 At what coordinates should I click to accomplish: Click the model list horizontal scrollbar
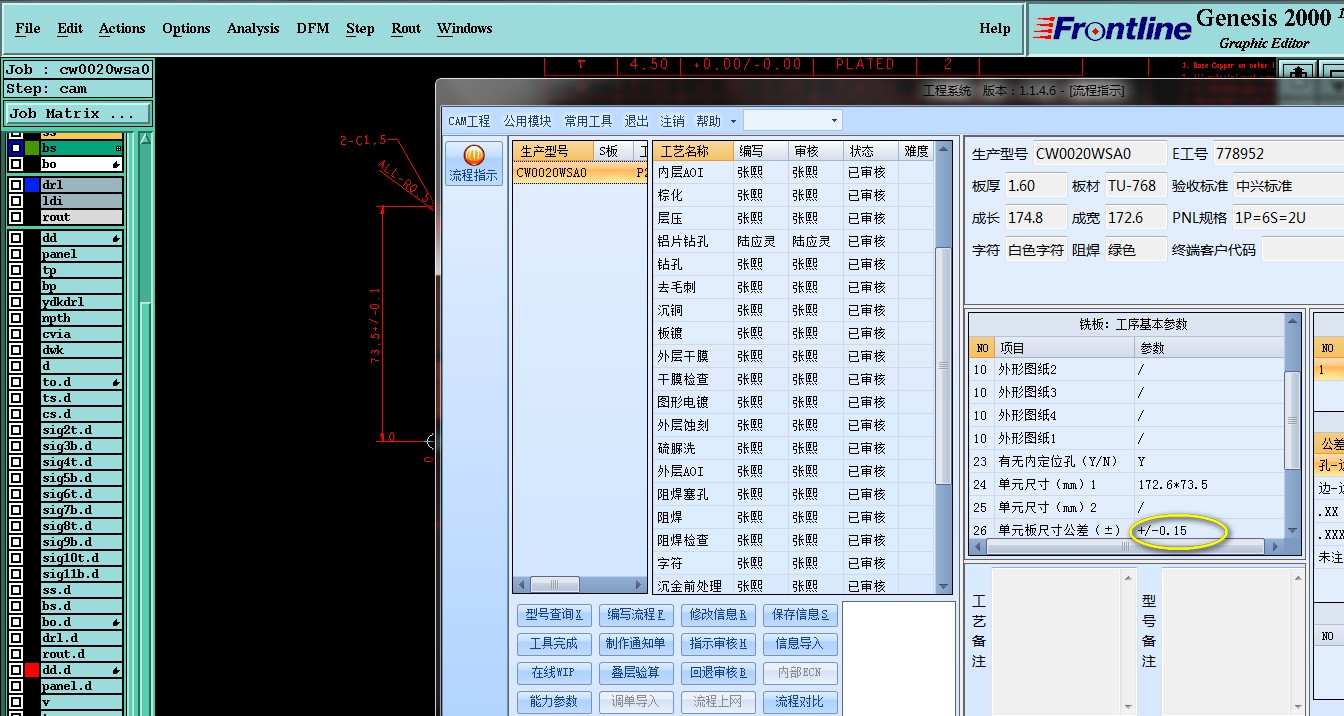coord(580,584)
